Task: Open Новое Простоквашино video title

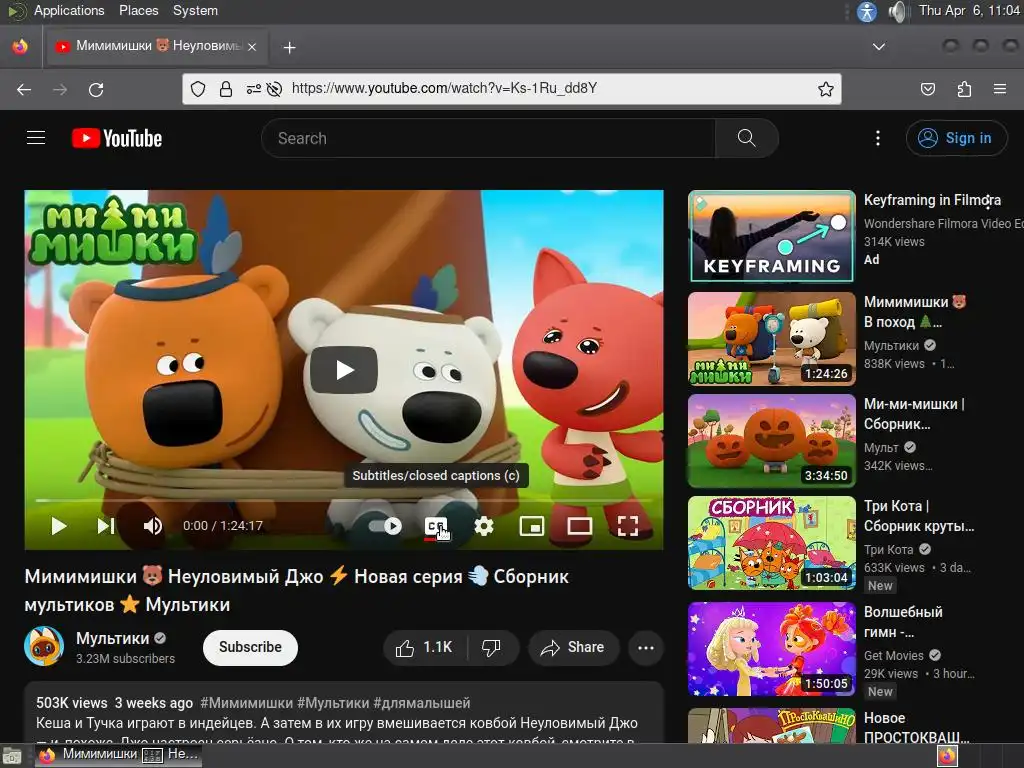Action: (916, 728)
